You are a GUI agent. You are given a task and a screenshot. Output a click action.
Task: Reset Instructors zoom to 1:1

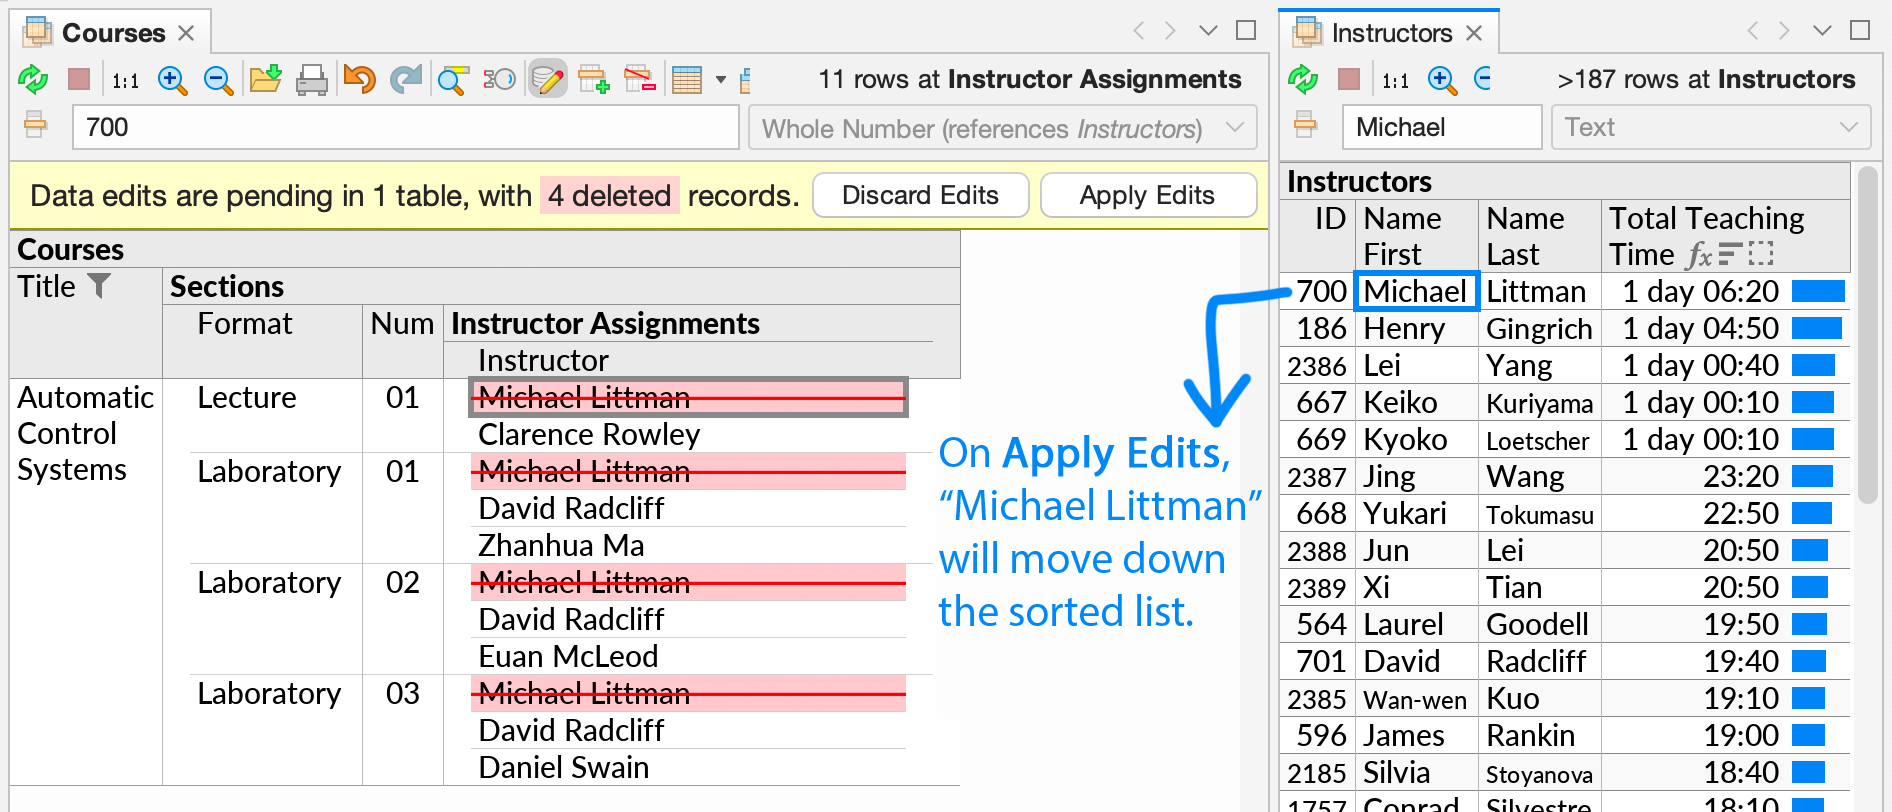pyautogui.click(x=1396, y=80)
